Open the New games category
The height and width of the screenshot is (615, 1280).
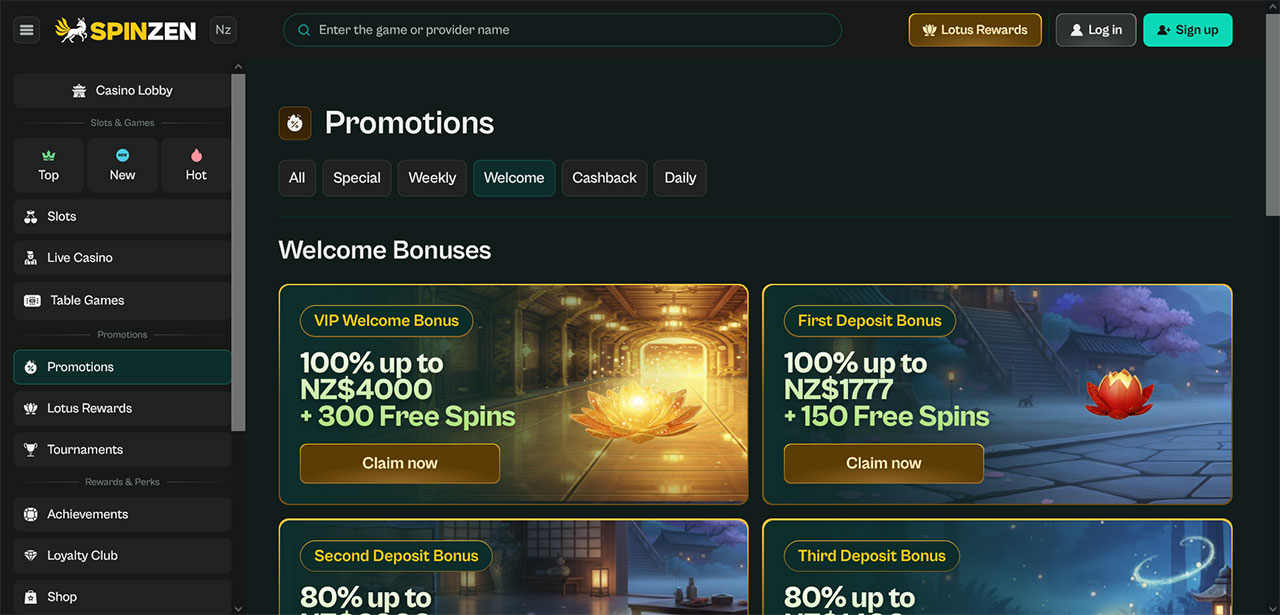pos(122,165)
